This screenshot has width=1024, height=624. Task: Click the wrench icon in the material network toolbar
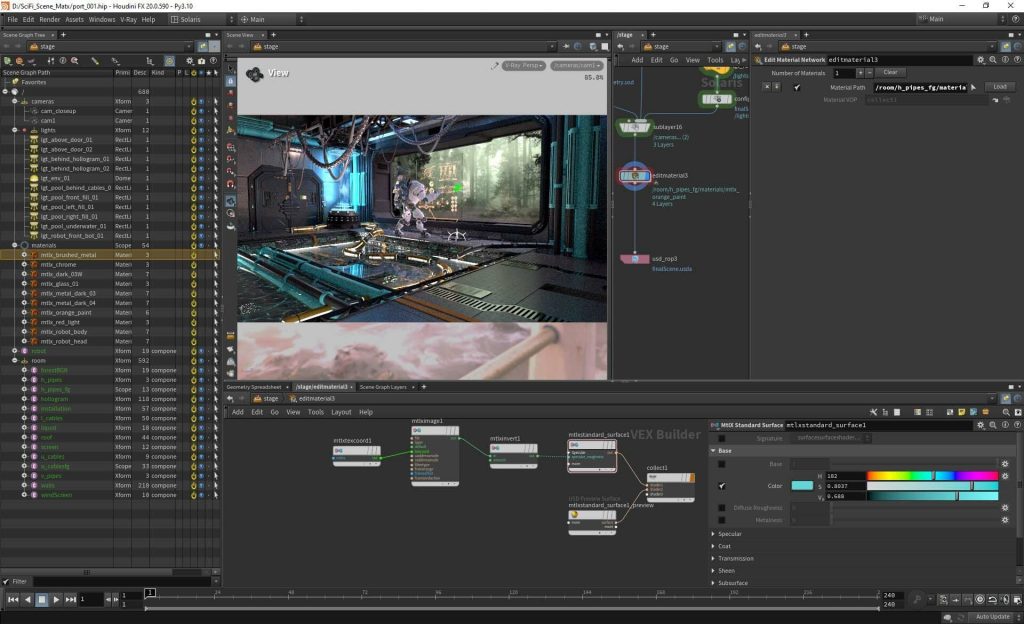874,412
